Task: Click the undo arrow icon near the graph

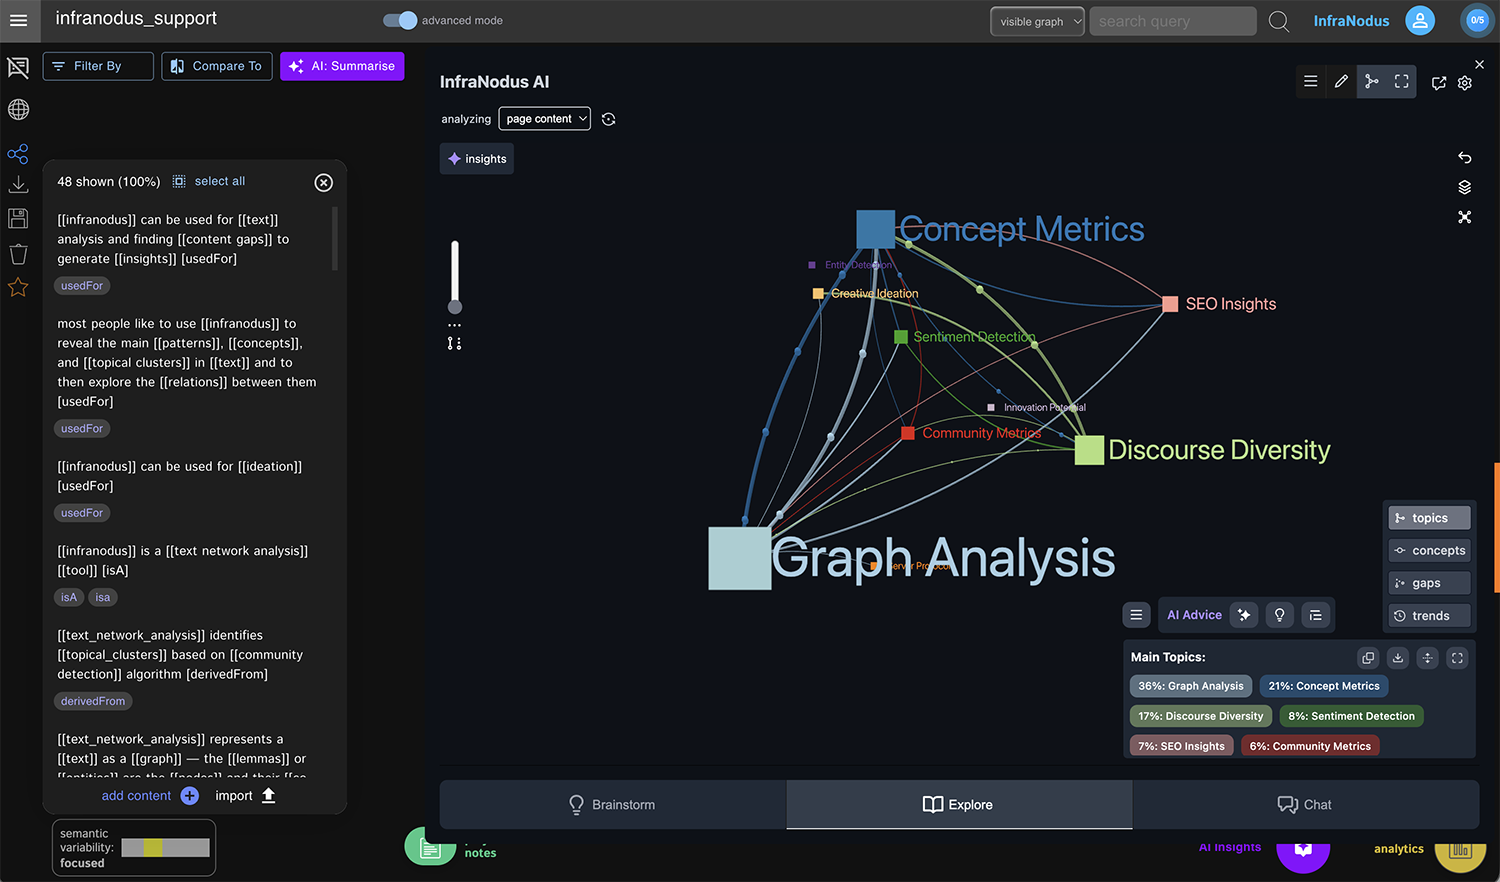Action: click(1464, 157)
